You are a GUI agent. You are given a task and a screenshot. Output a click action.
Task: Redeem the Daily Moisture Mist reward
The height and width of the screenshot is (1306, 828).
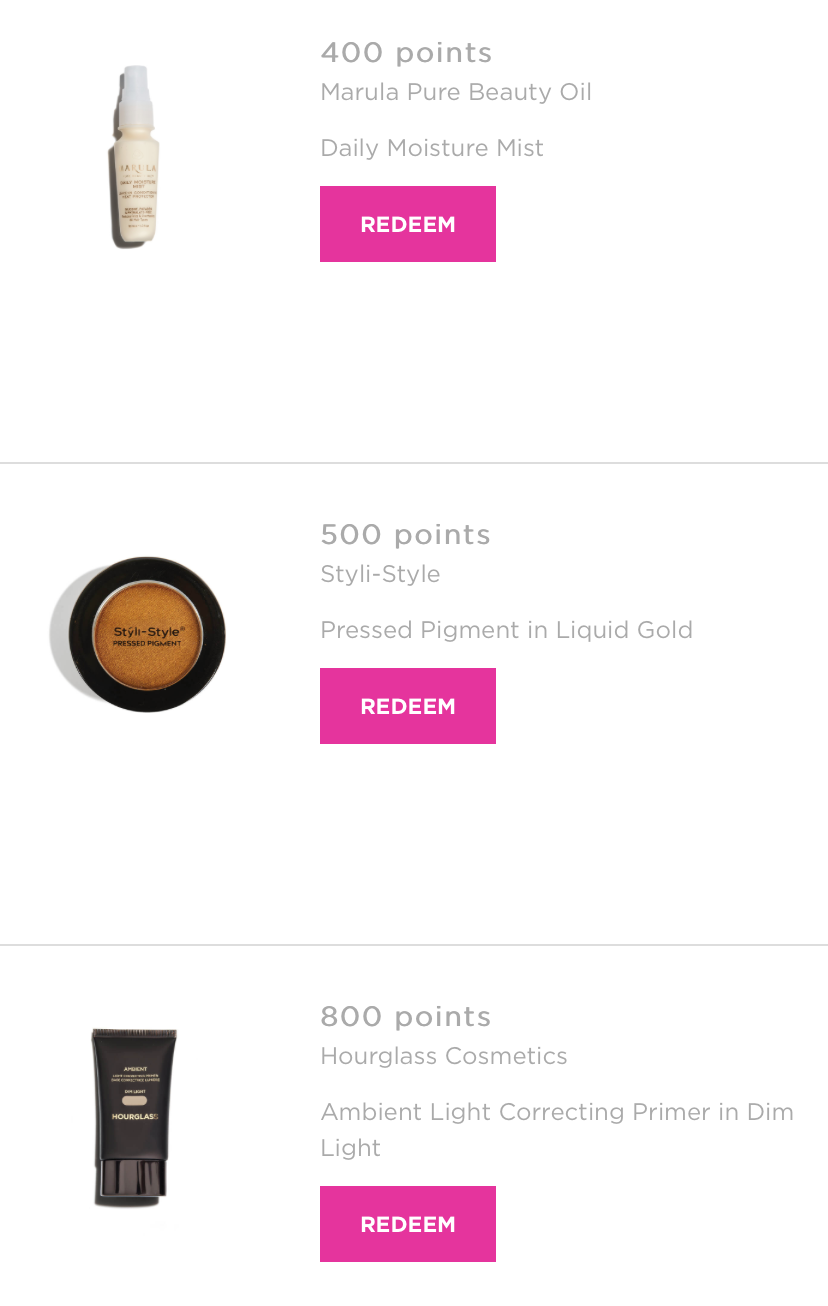coord(408,224)
